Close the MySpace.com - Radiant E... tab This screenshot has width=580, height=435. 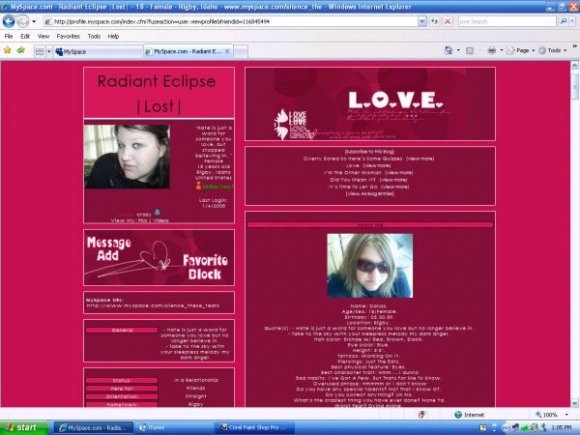(x=227, y=51)
